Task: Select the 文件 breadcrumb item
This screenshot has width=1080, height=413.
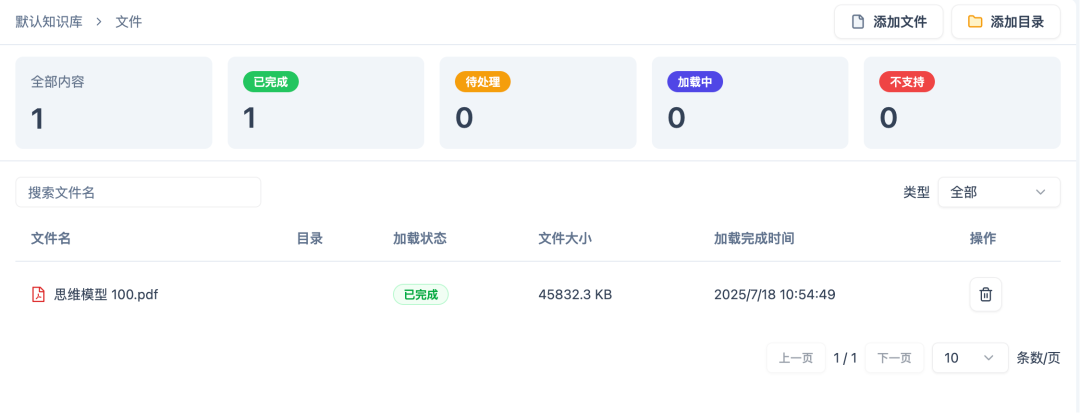Action: 129,22
